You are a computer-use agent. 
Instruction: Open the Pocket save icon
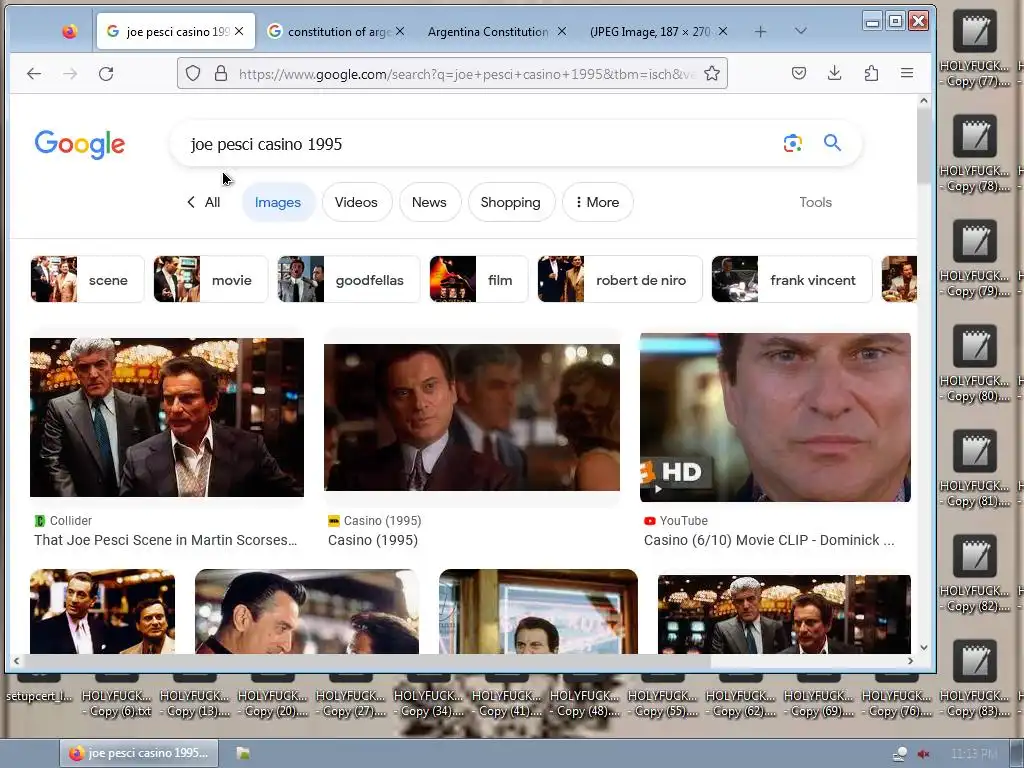798,73
